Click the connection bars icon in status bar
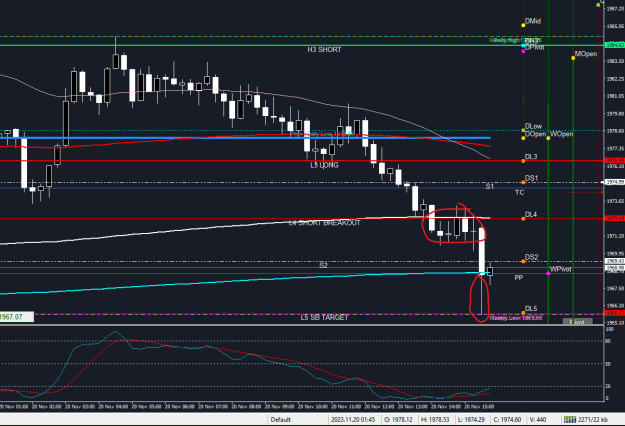The image size is (625, 426). pos(570,419)
